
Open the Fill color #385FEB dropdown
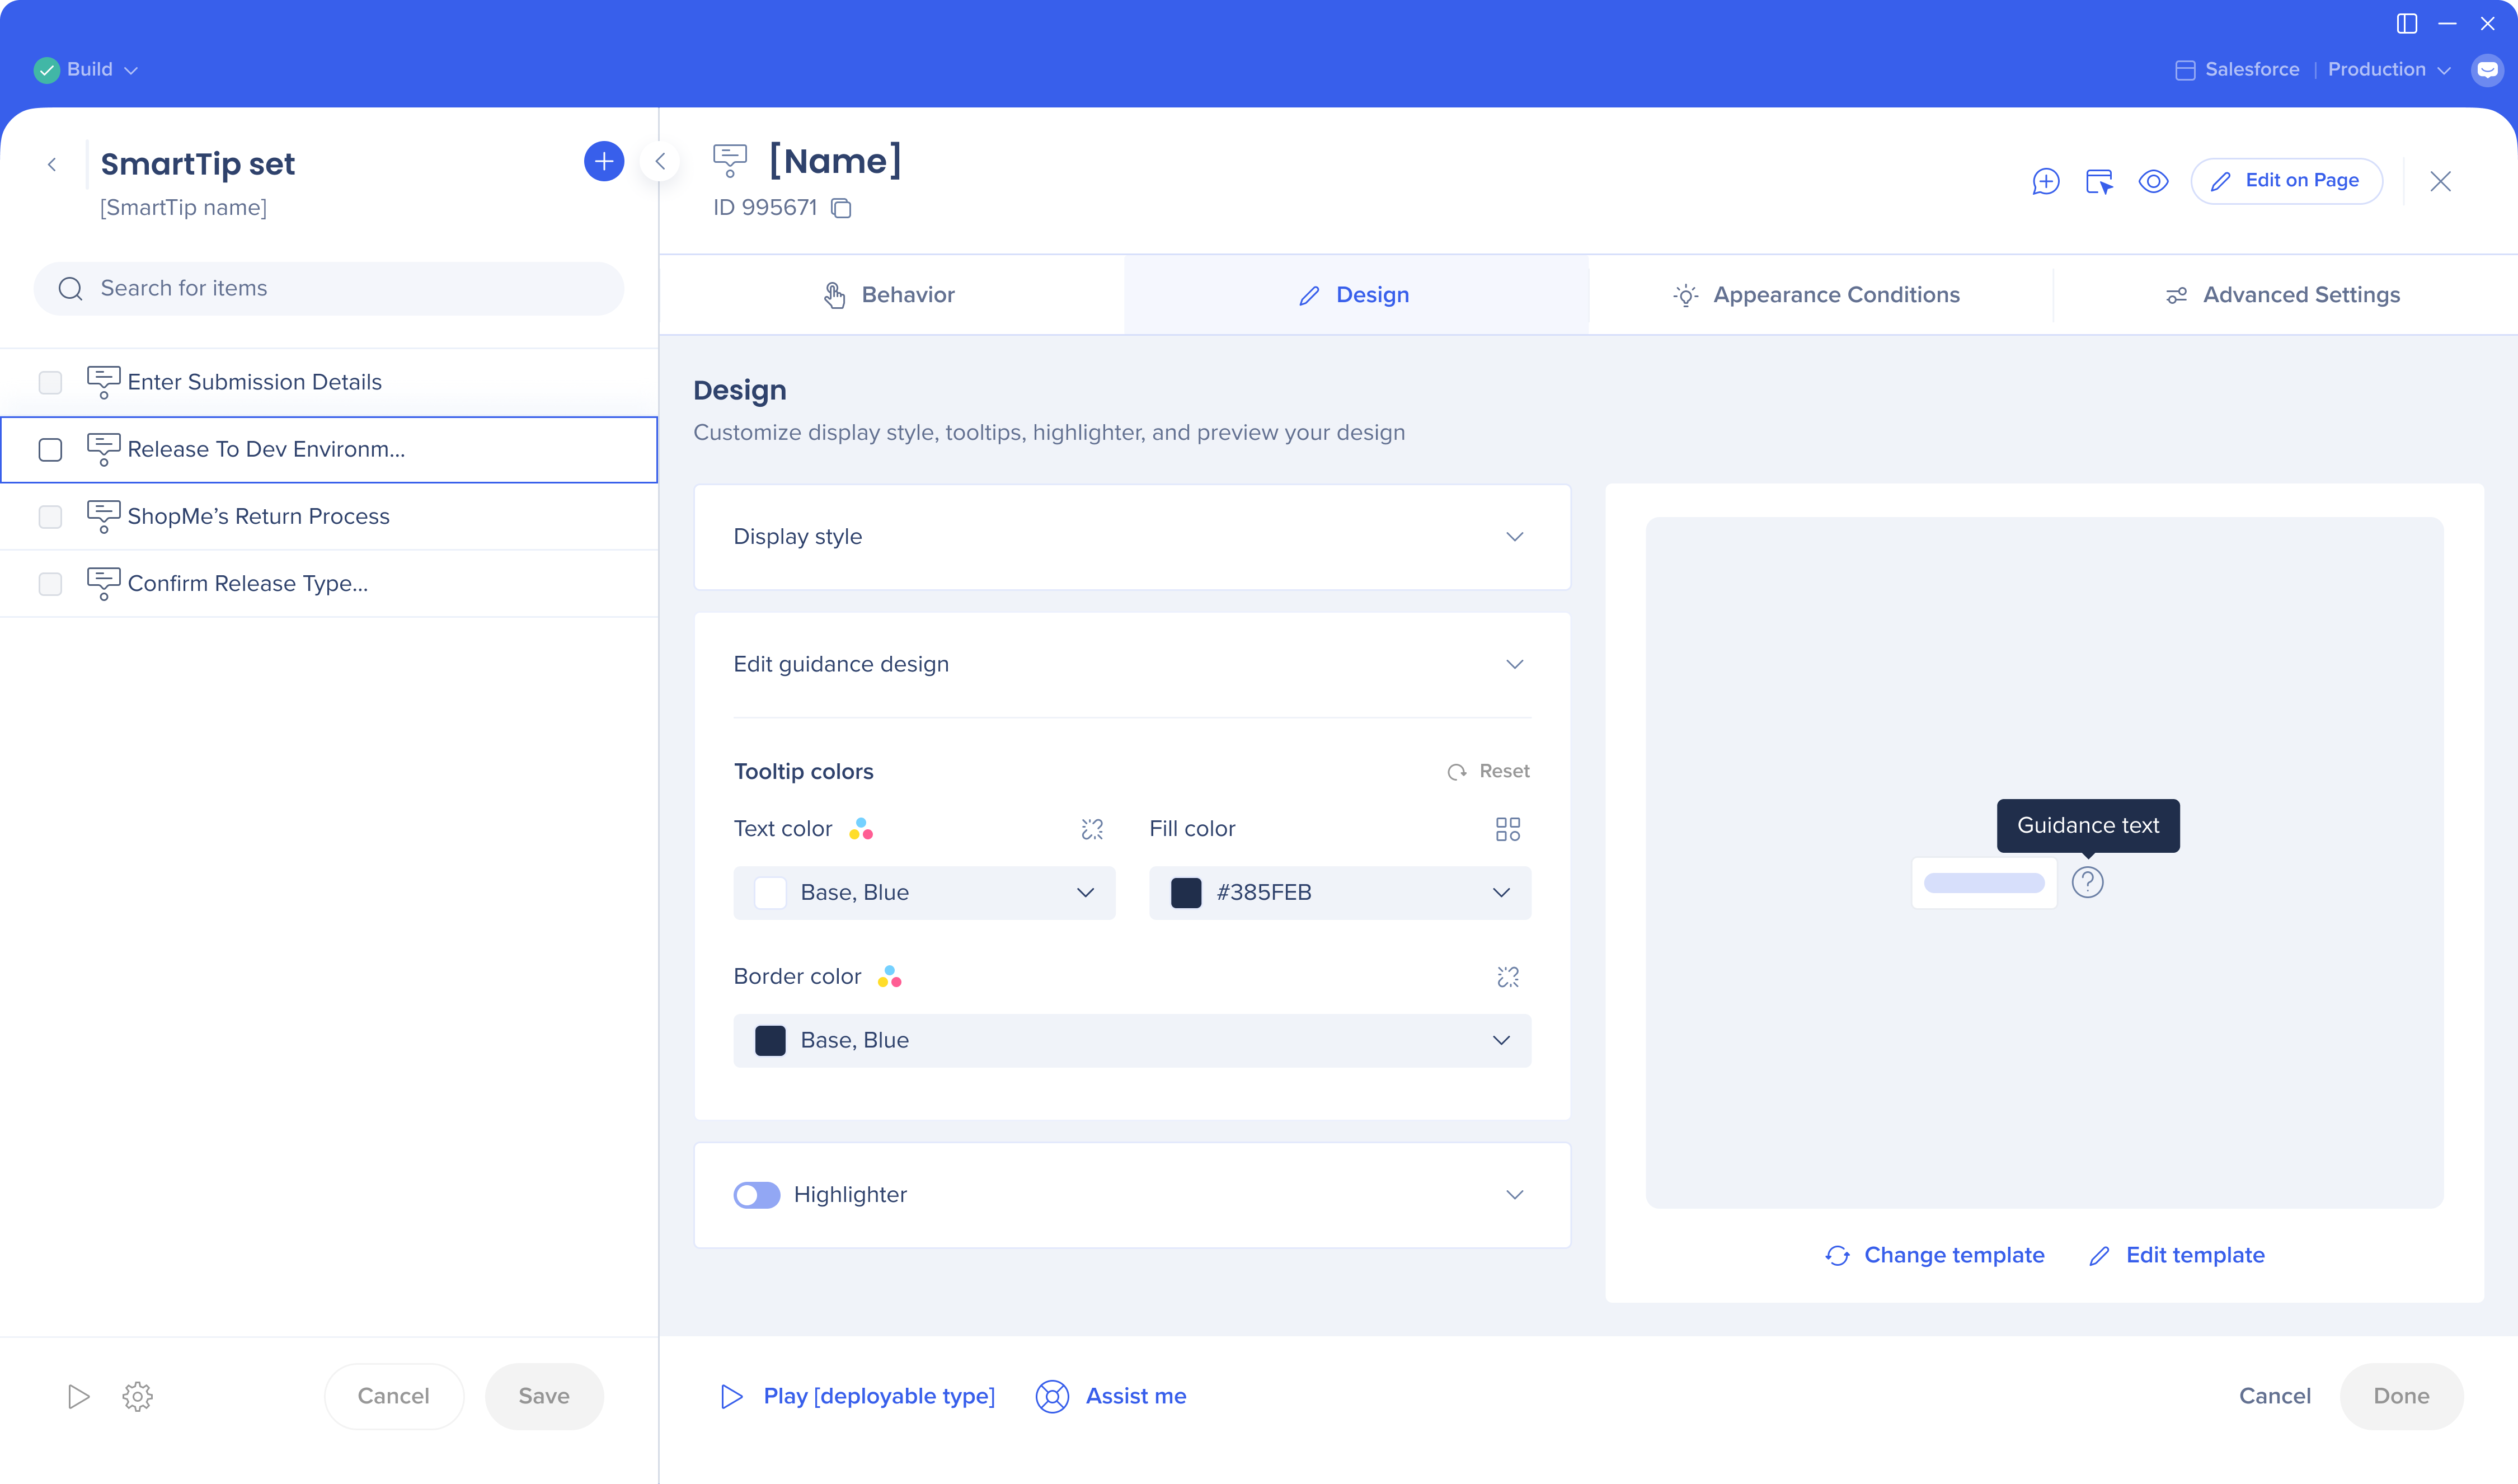[1340, 893]
